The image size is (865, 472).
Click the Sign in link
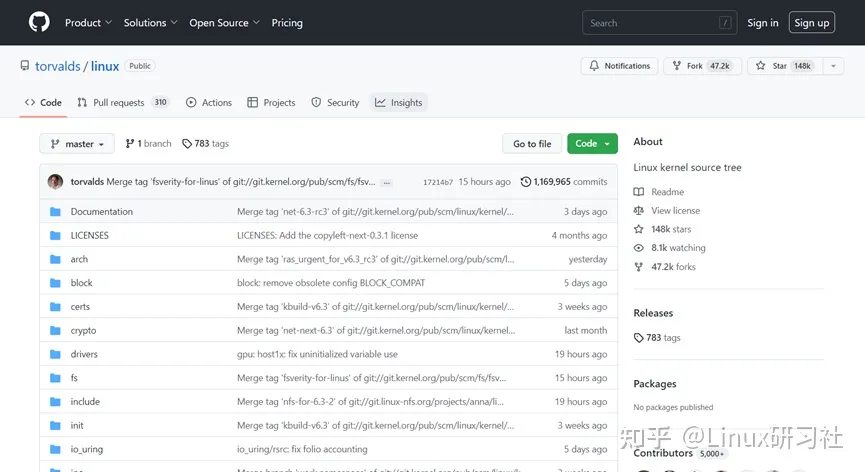(762, 23)
